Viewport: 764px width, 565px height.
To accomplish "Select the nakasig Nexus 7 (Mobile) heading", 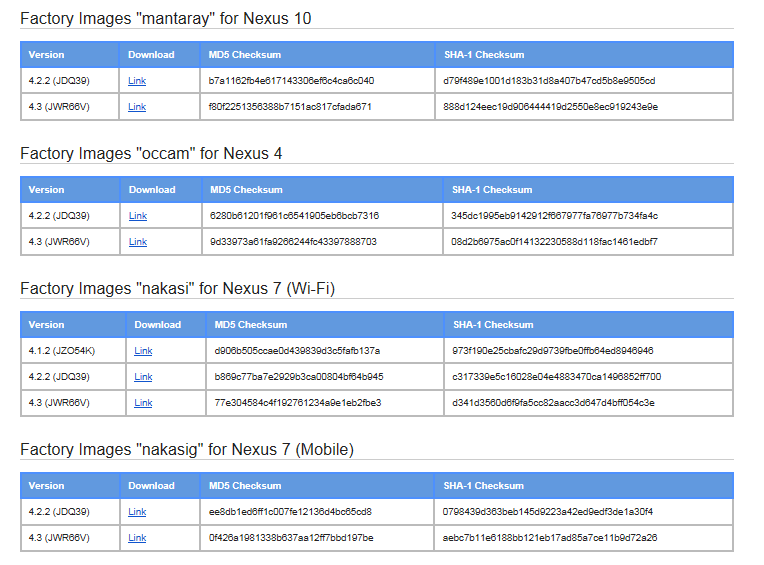I will pos(187,449).
